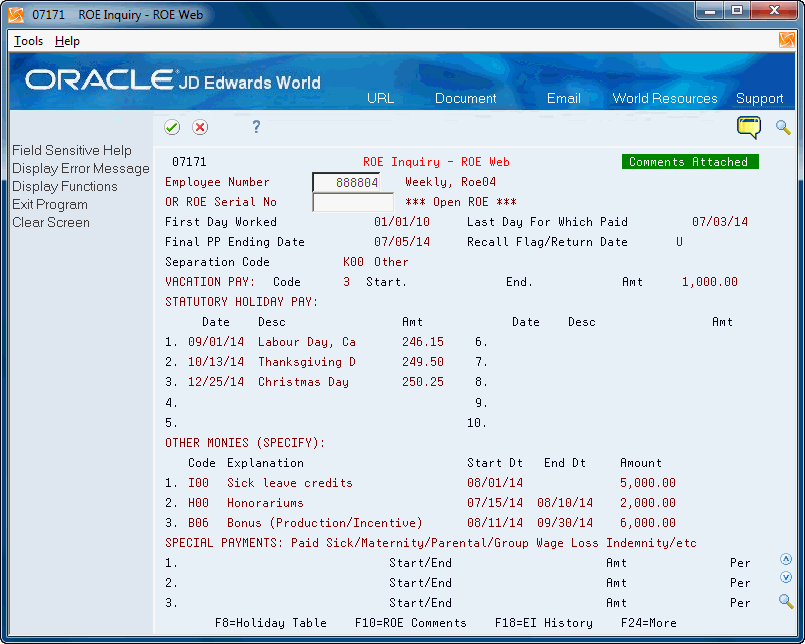Image resolution: width=805 pixels, height=644 pixels.
Task: Click holiday date 09/01/14
Action: click(216, 342)
